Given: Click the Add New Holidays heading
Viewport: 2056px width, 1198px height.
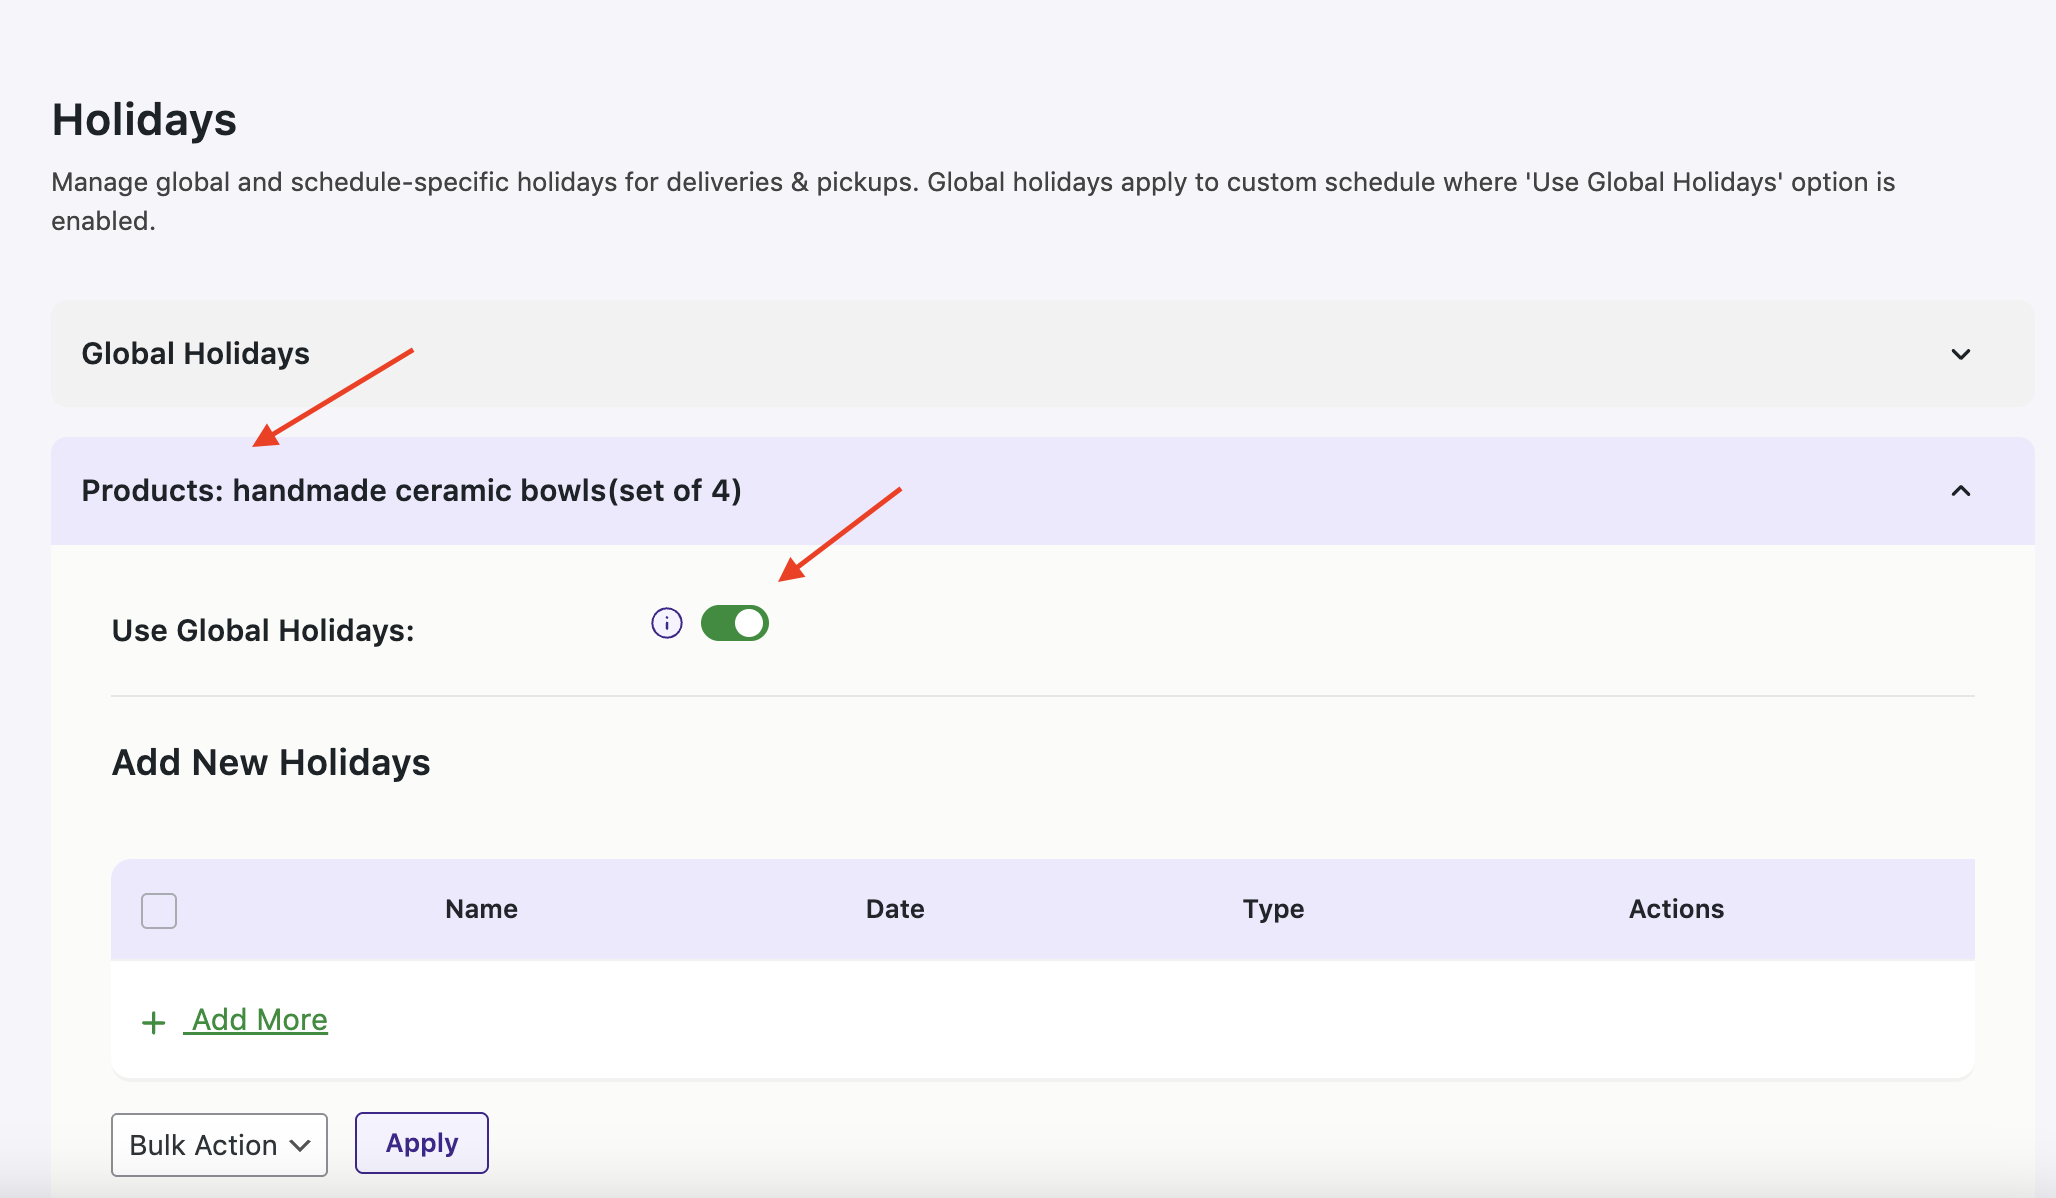Looking at the screenshot, I should coord(270,762).
